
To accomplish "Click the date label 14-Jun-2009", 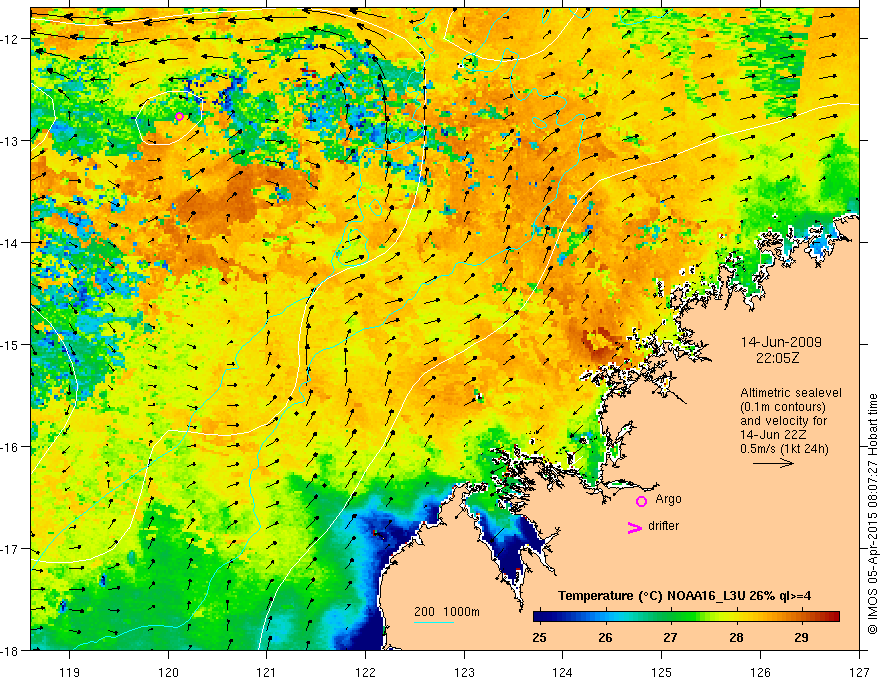I will pyautogui.click(x=781, y=342).
